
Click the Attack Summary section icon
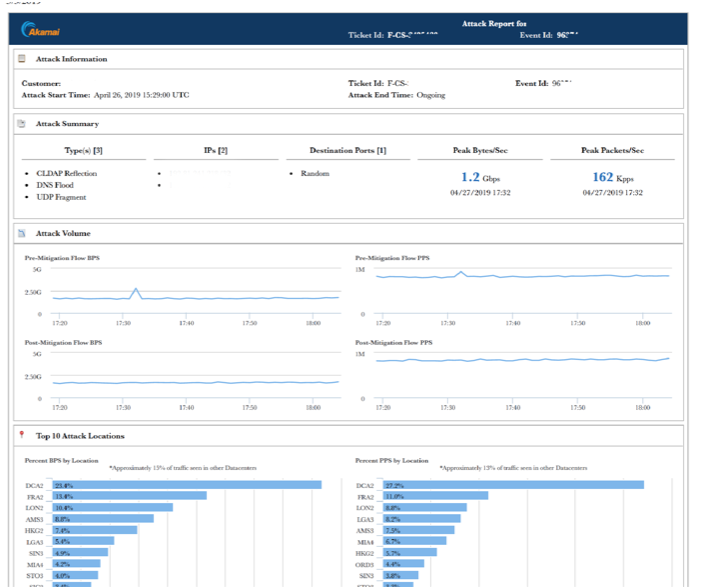tap(22, 124)
